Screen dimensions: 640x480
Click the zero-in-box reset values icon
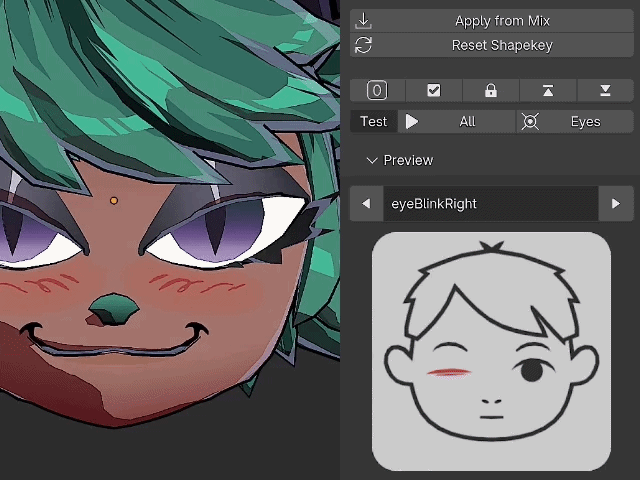pyautogui.click(x=377, y=90)
